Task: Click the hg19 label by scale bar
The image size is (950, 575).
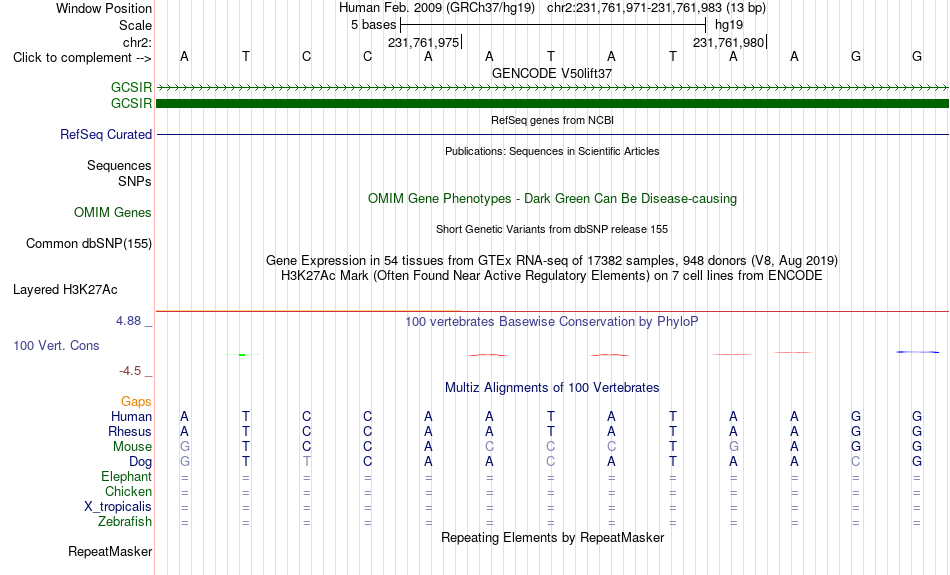Action: [729, 25]
